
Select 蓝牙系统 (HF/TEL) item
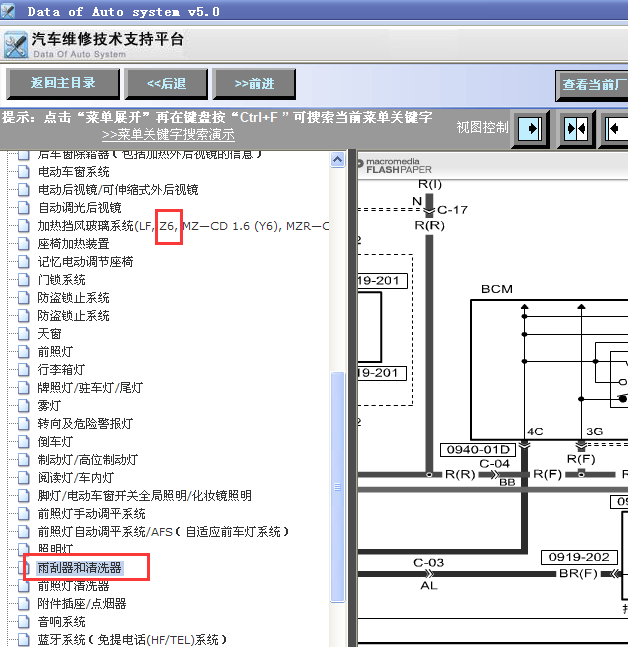(x=132, y=640)
